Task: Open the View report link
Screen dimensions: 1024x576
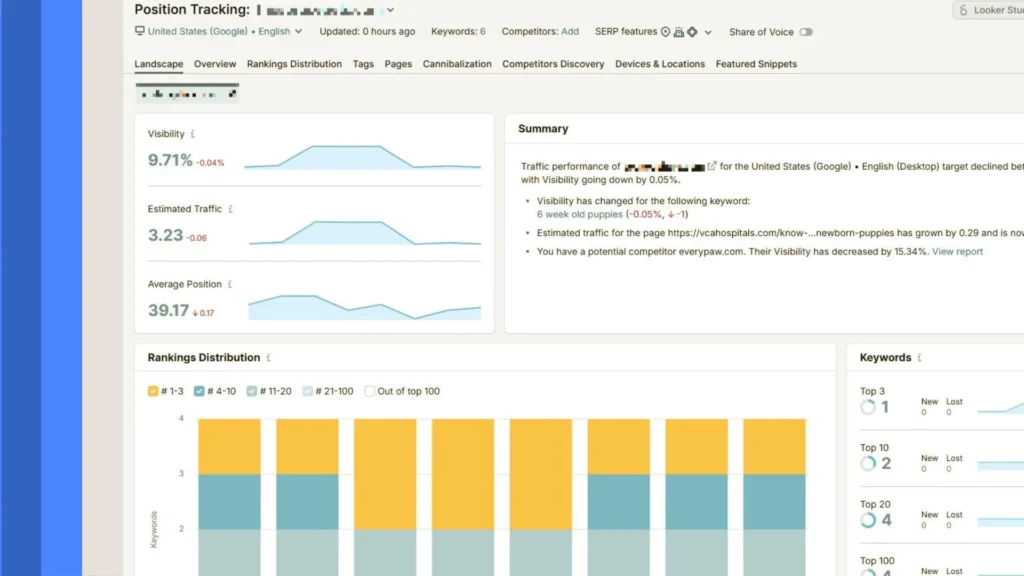Action: [957, 251]
